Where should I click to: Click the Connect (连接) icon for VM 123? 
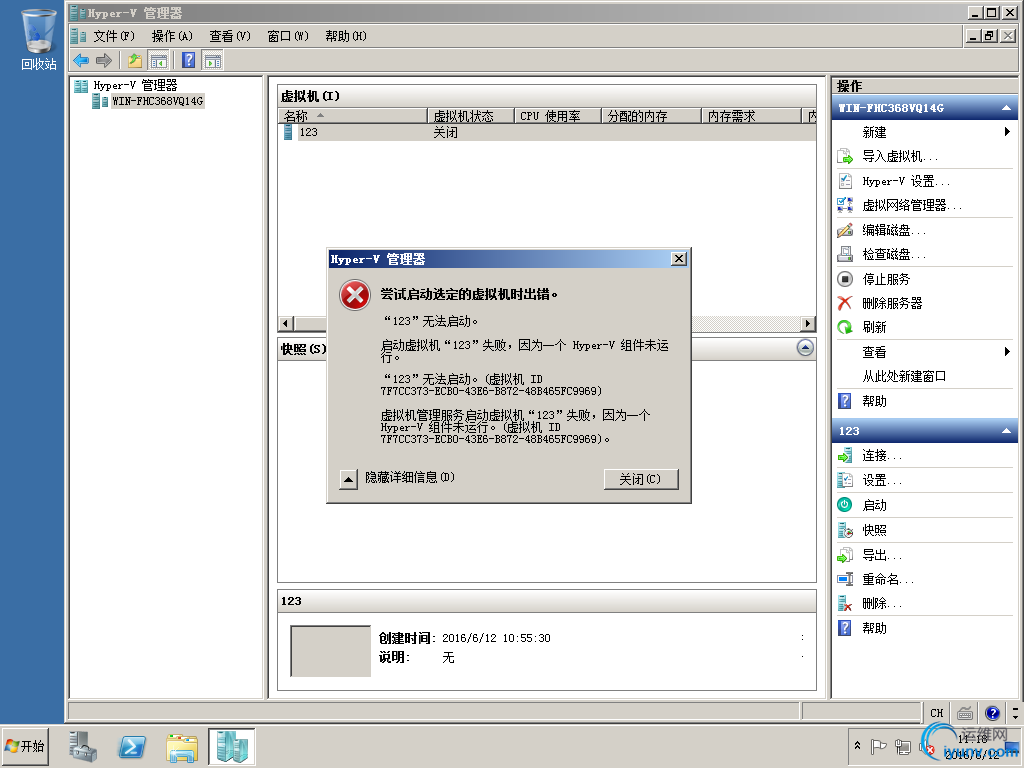pos(845,455)
